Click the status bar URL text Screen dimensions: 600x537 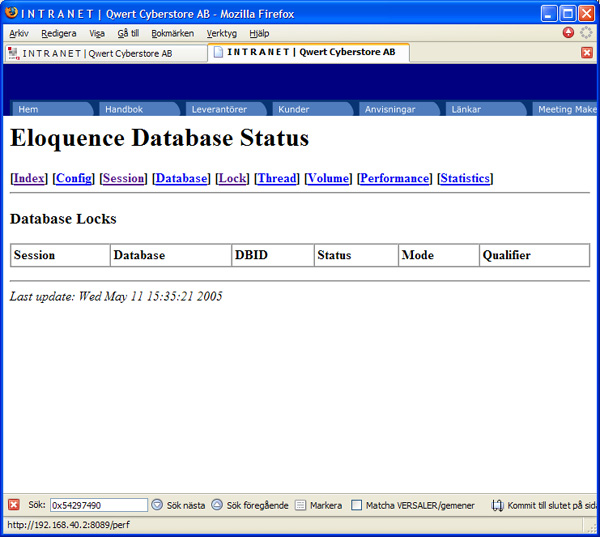pyautogui.click(x=68, y=524)
